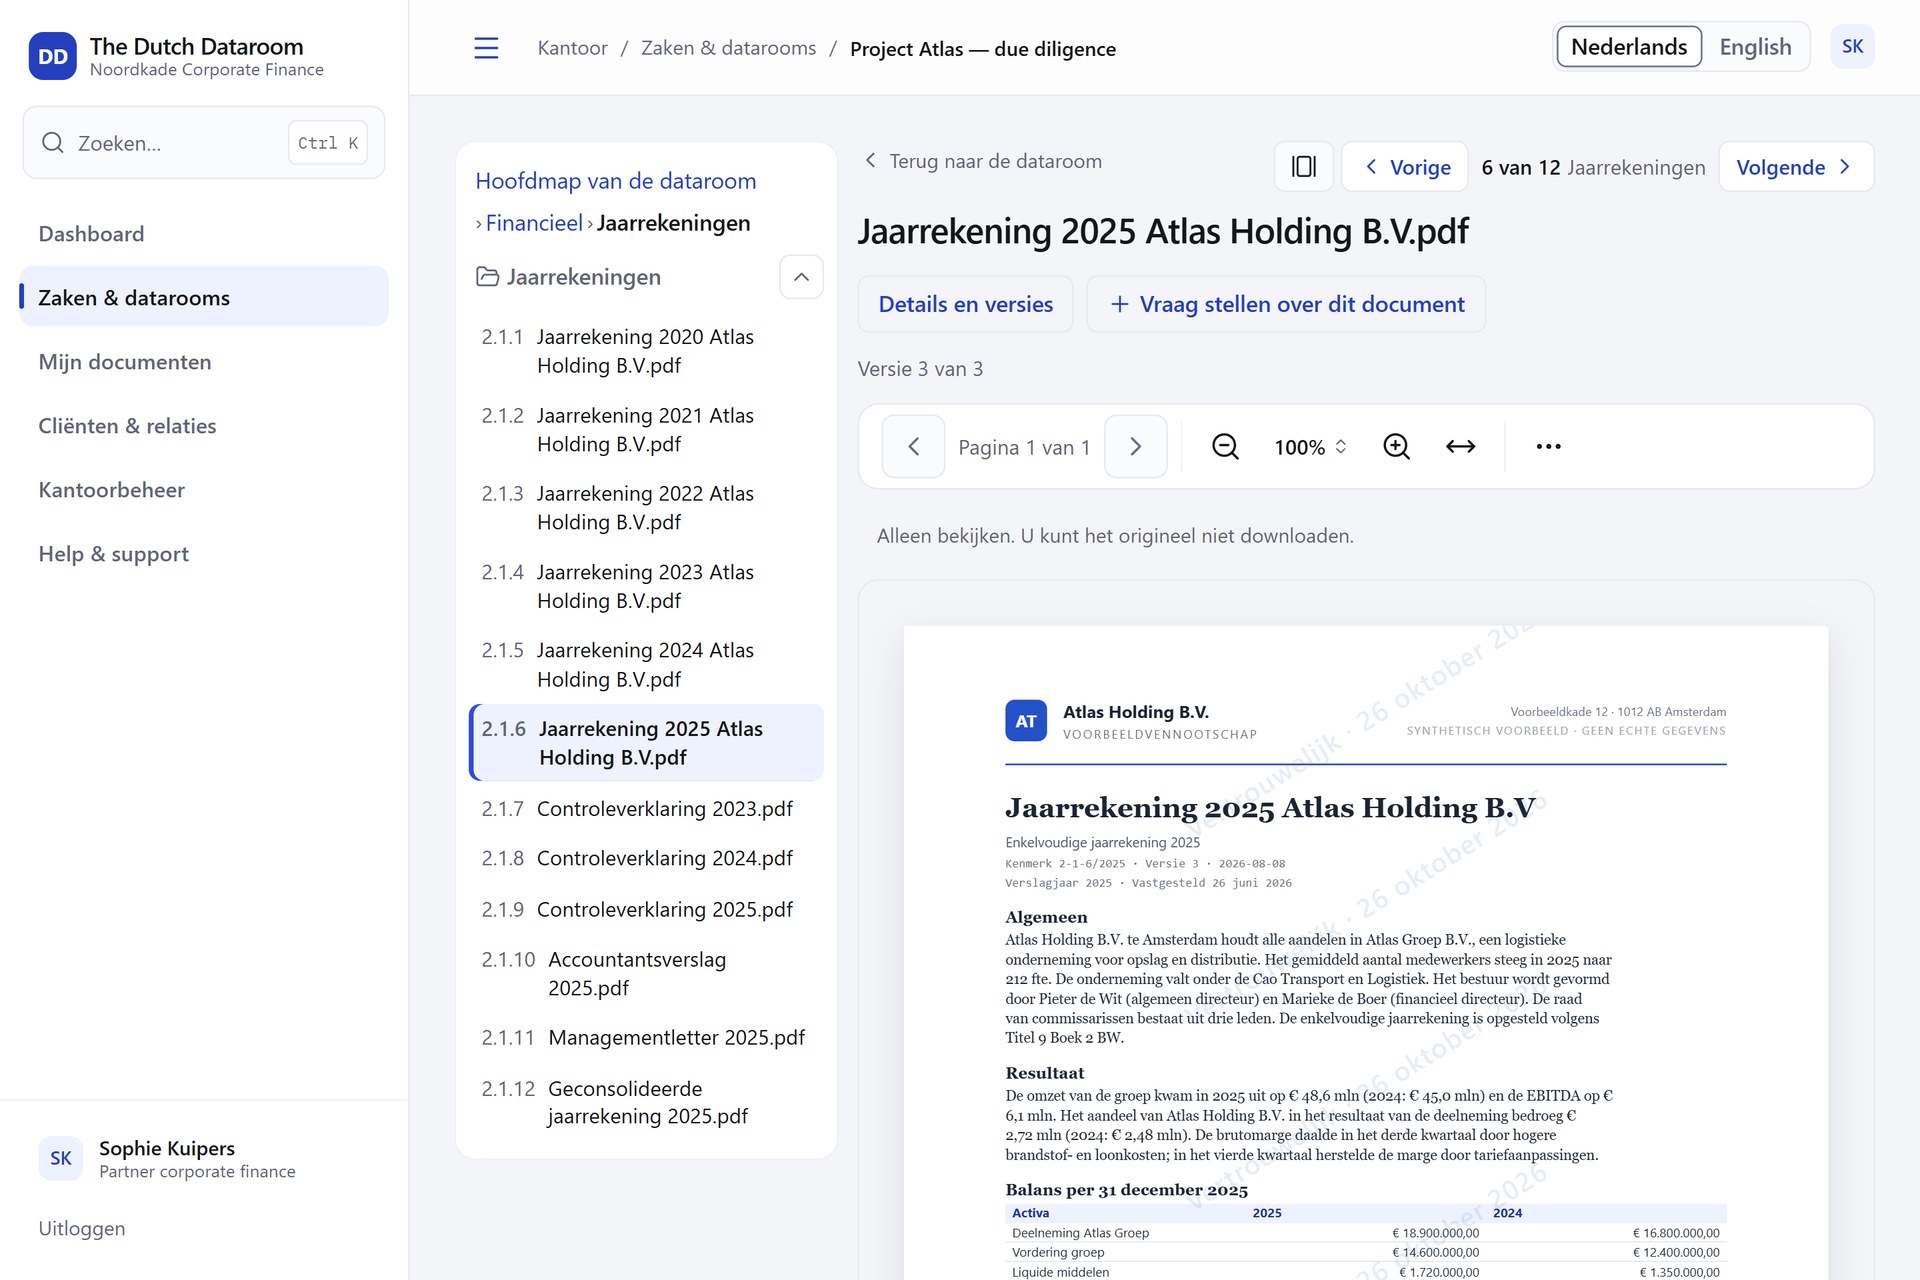Open Mijn documenten in sidebar
1920x1280 pixels.
pos(204,362)
